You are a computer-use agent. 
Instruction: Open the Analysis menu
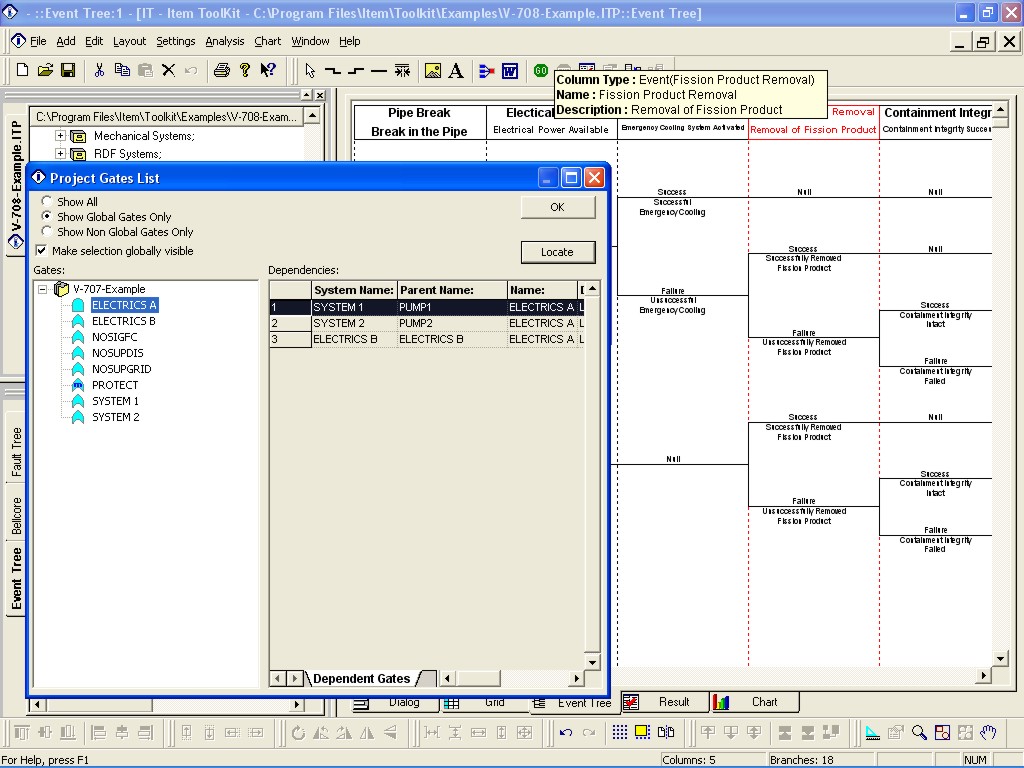[225, 41]
